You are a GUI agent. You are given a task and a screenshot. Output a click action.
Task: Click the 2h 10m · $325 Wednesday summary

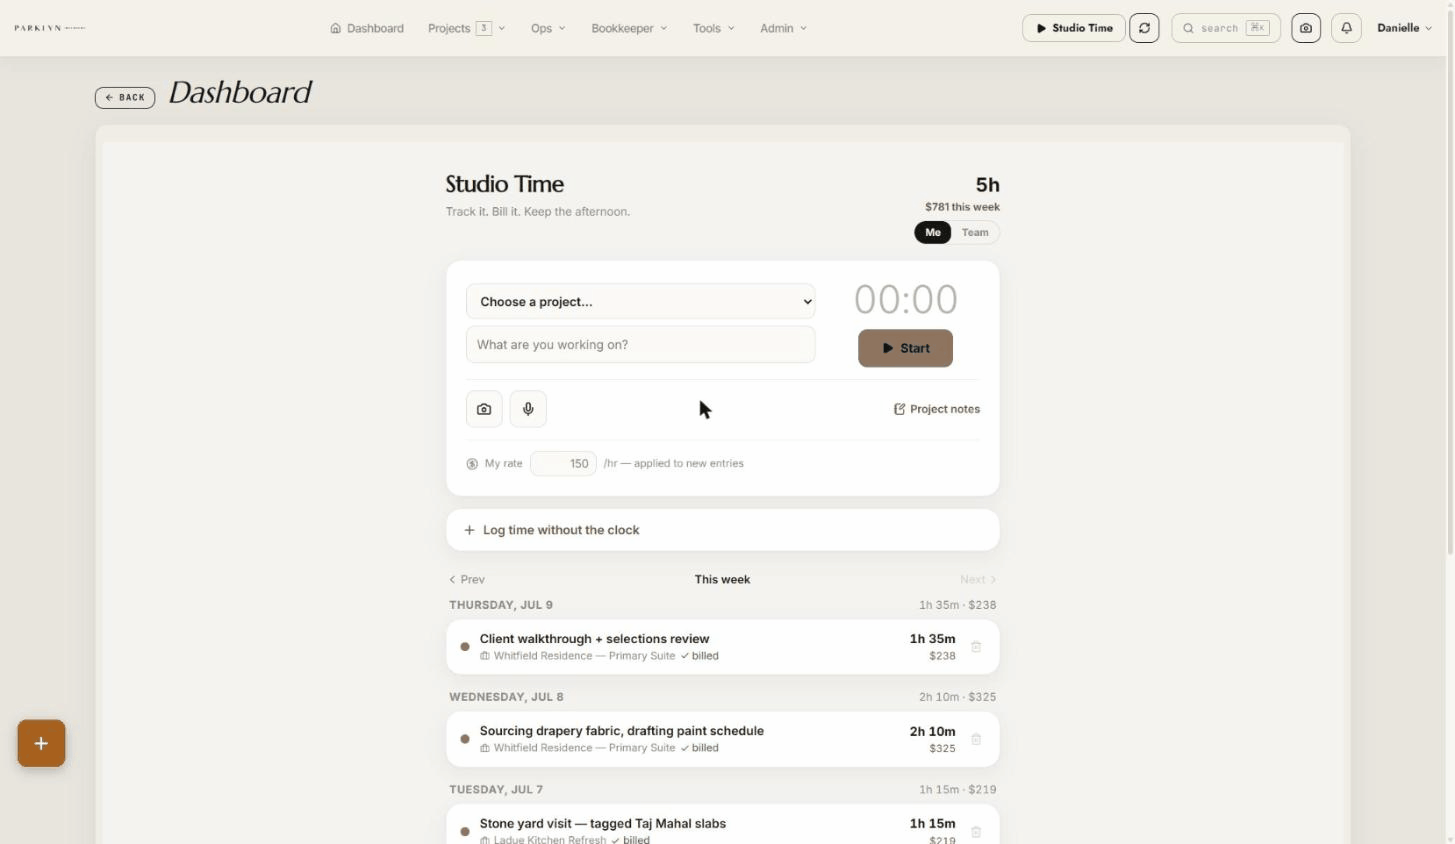click(957, 697)
